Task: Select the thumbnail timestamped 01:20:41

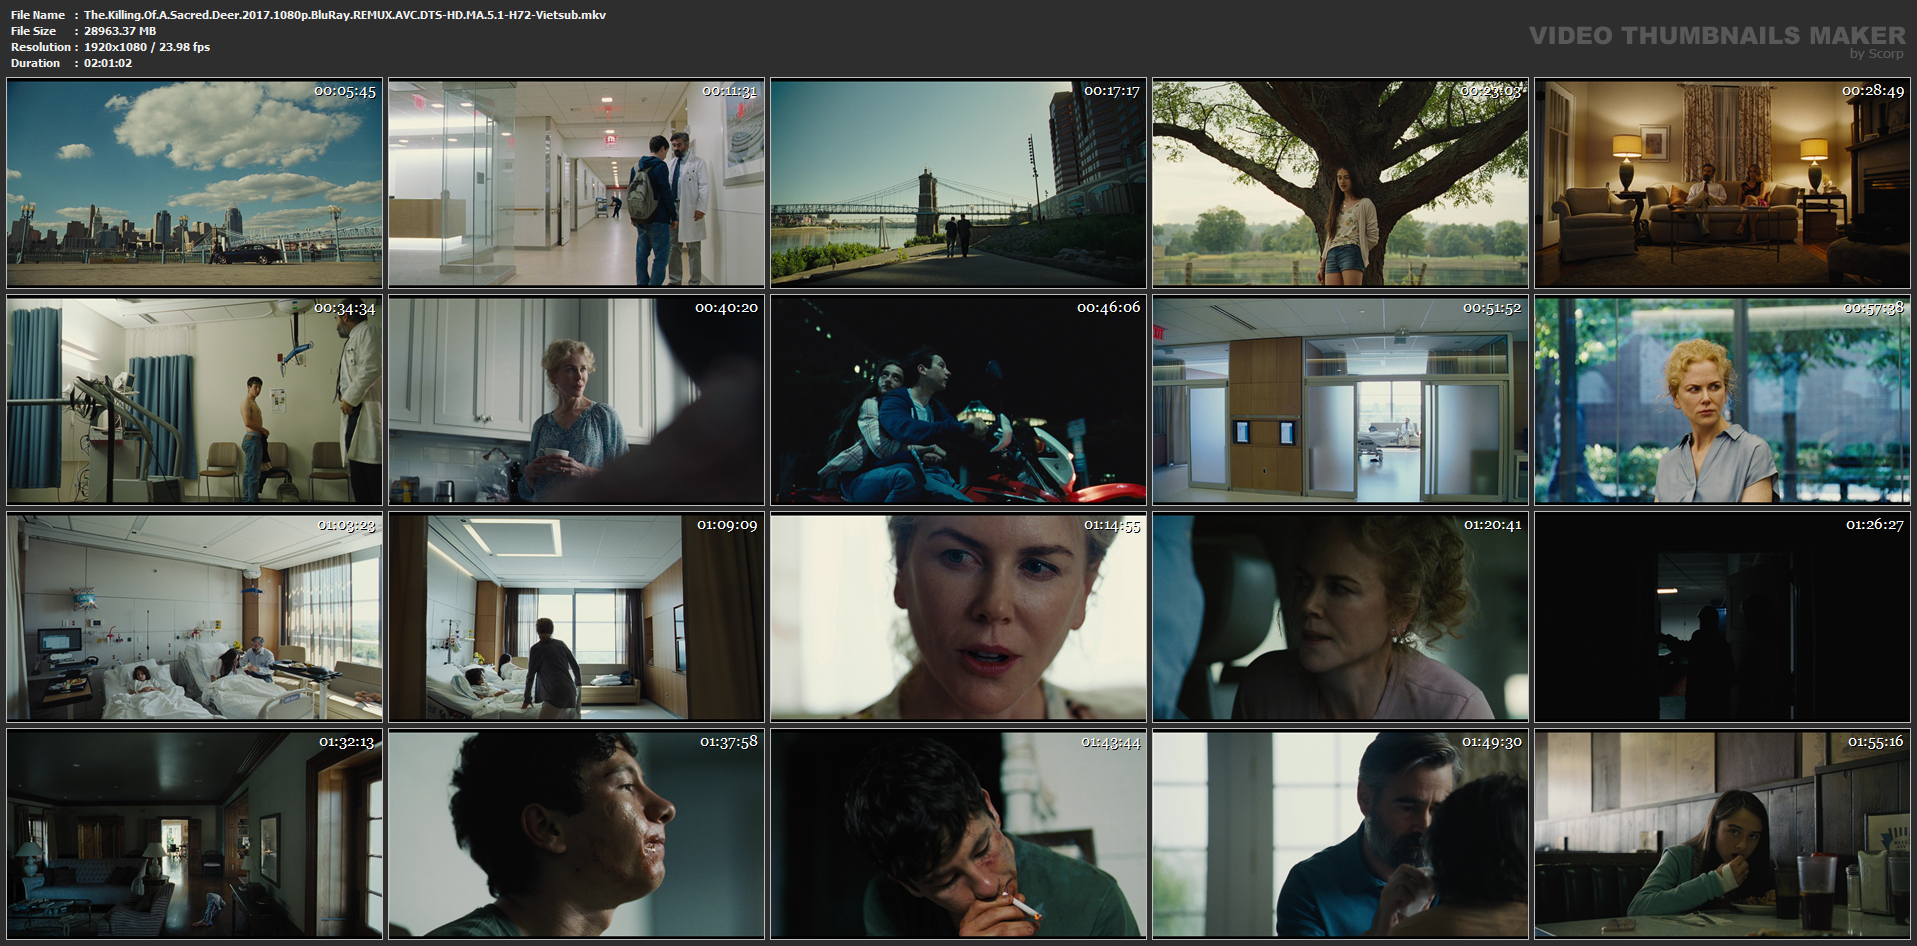Action: click(x=1340, y=617)
